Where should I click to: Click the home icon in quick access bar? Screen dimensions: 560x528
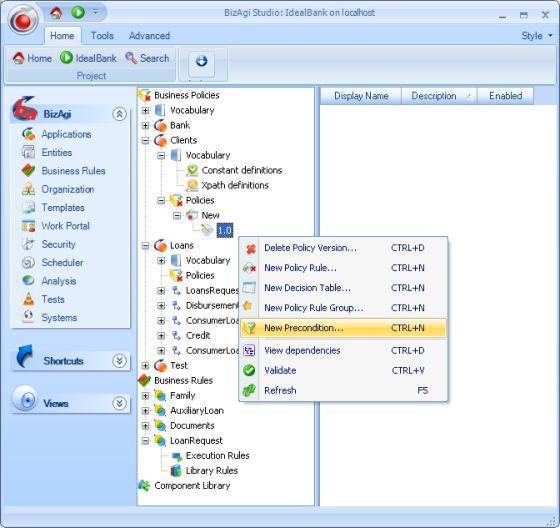pyautogui.click(x=56, y=13)
